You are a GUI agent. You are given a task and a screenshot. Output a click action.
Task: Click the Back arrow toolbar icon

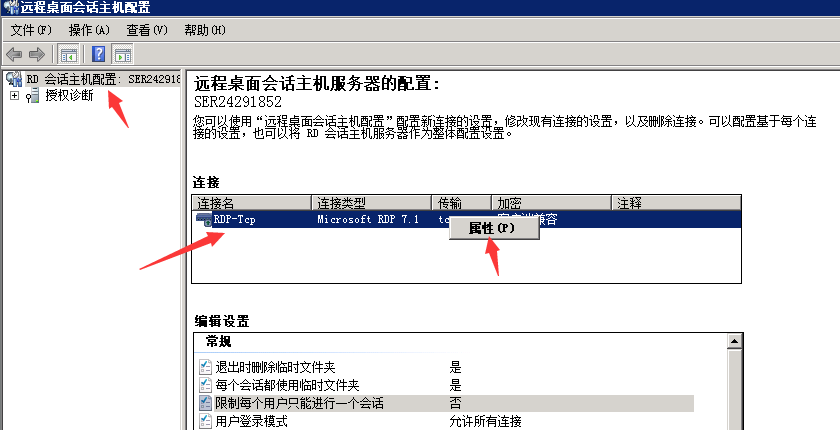14,54
